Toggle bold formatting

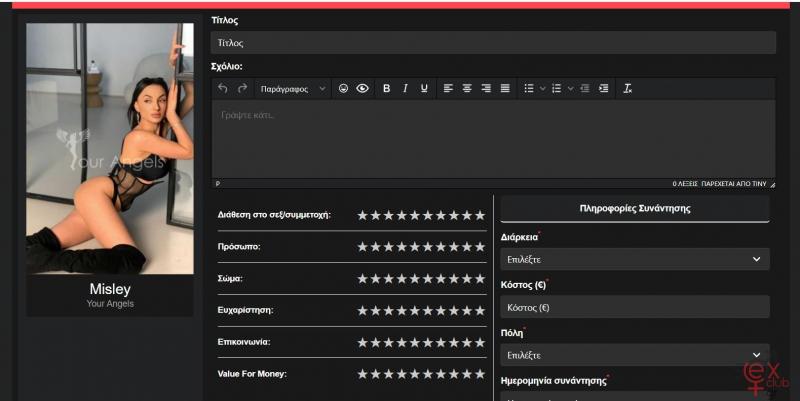point(386,88)
